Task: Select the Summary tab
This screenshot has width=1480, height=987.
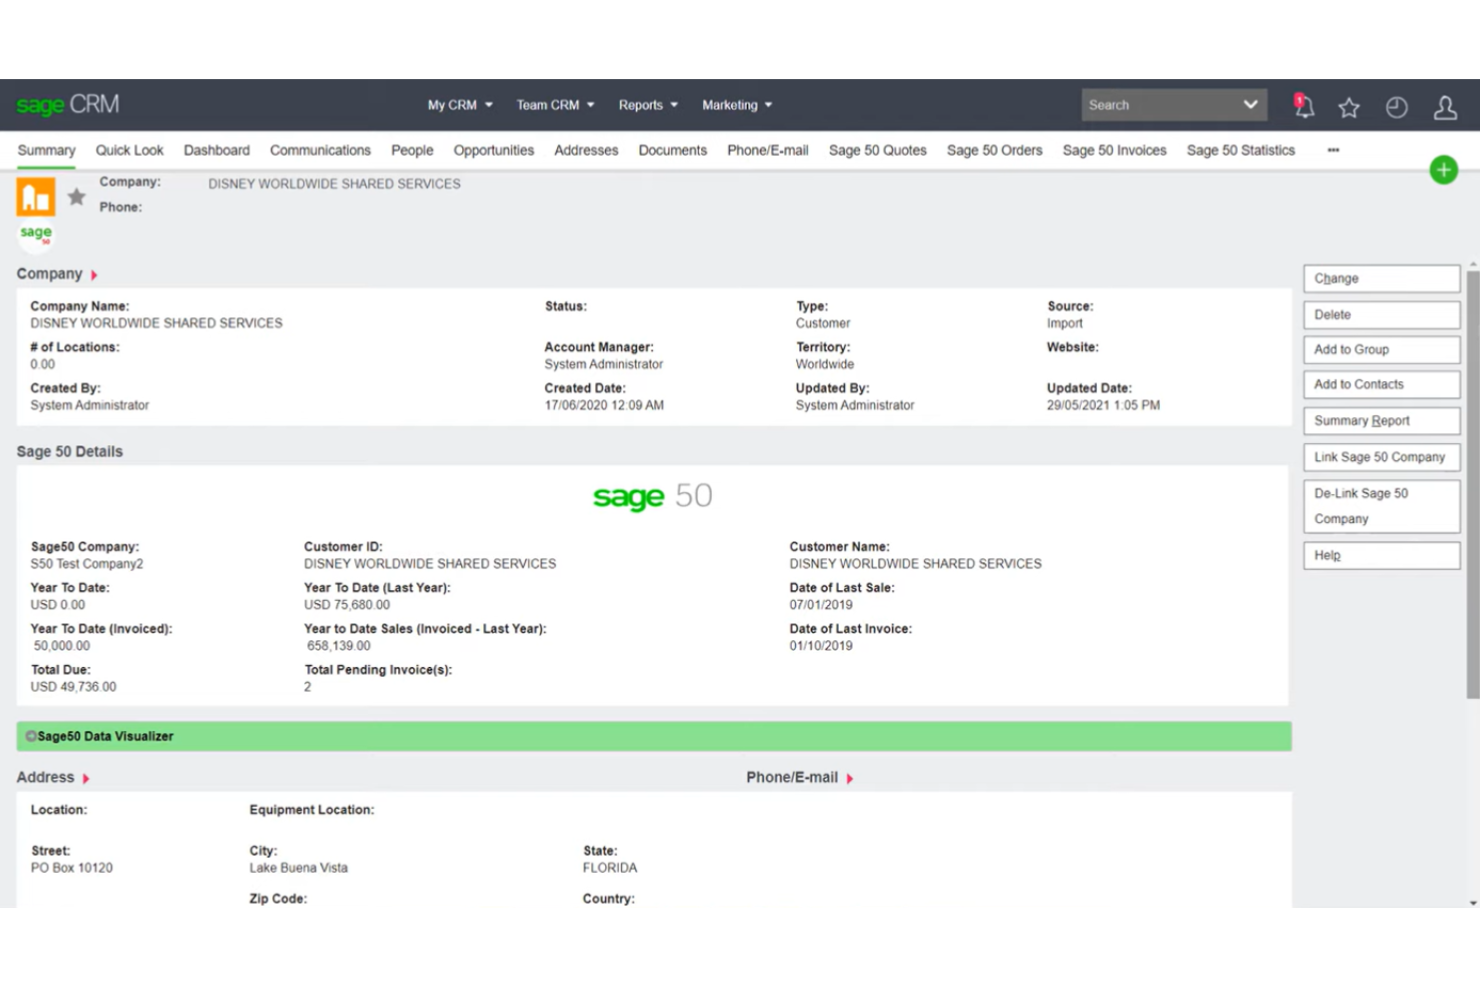Action: (x=46, y=150)
